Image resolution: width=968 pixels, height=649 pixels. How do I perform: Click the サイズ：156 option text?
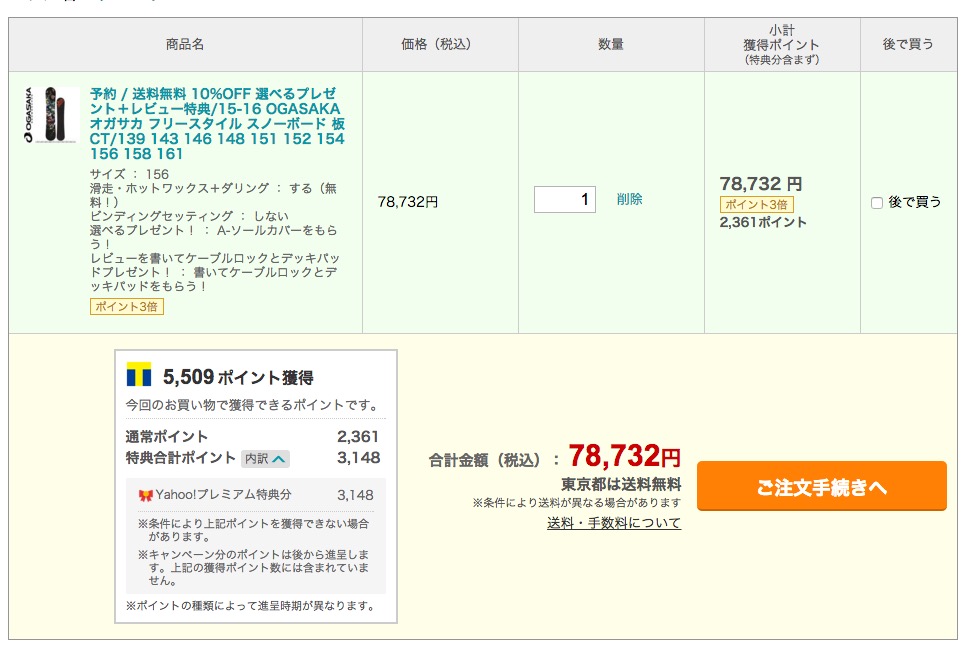[x=129, y=174]
